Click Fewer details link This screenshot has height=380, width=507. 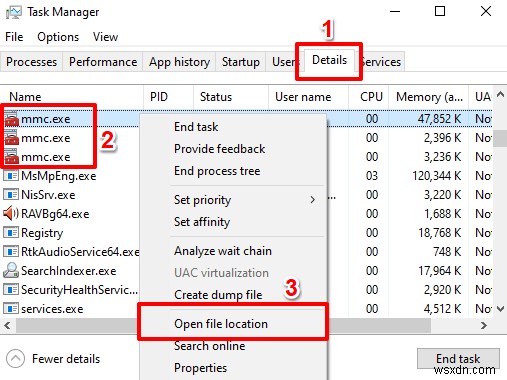click(66, 359)
